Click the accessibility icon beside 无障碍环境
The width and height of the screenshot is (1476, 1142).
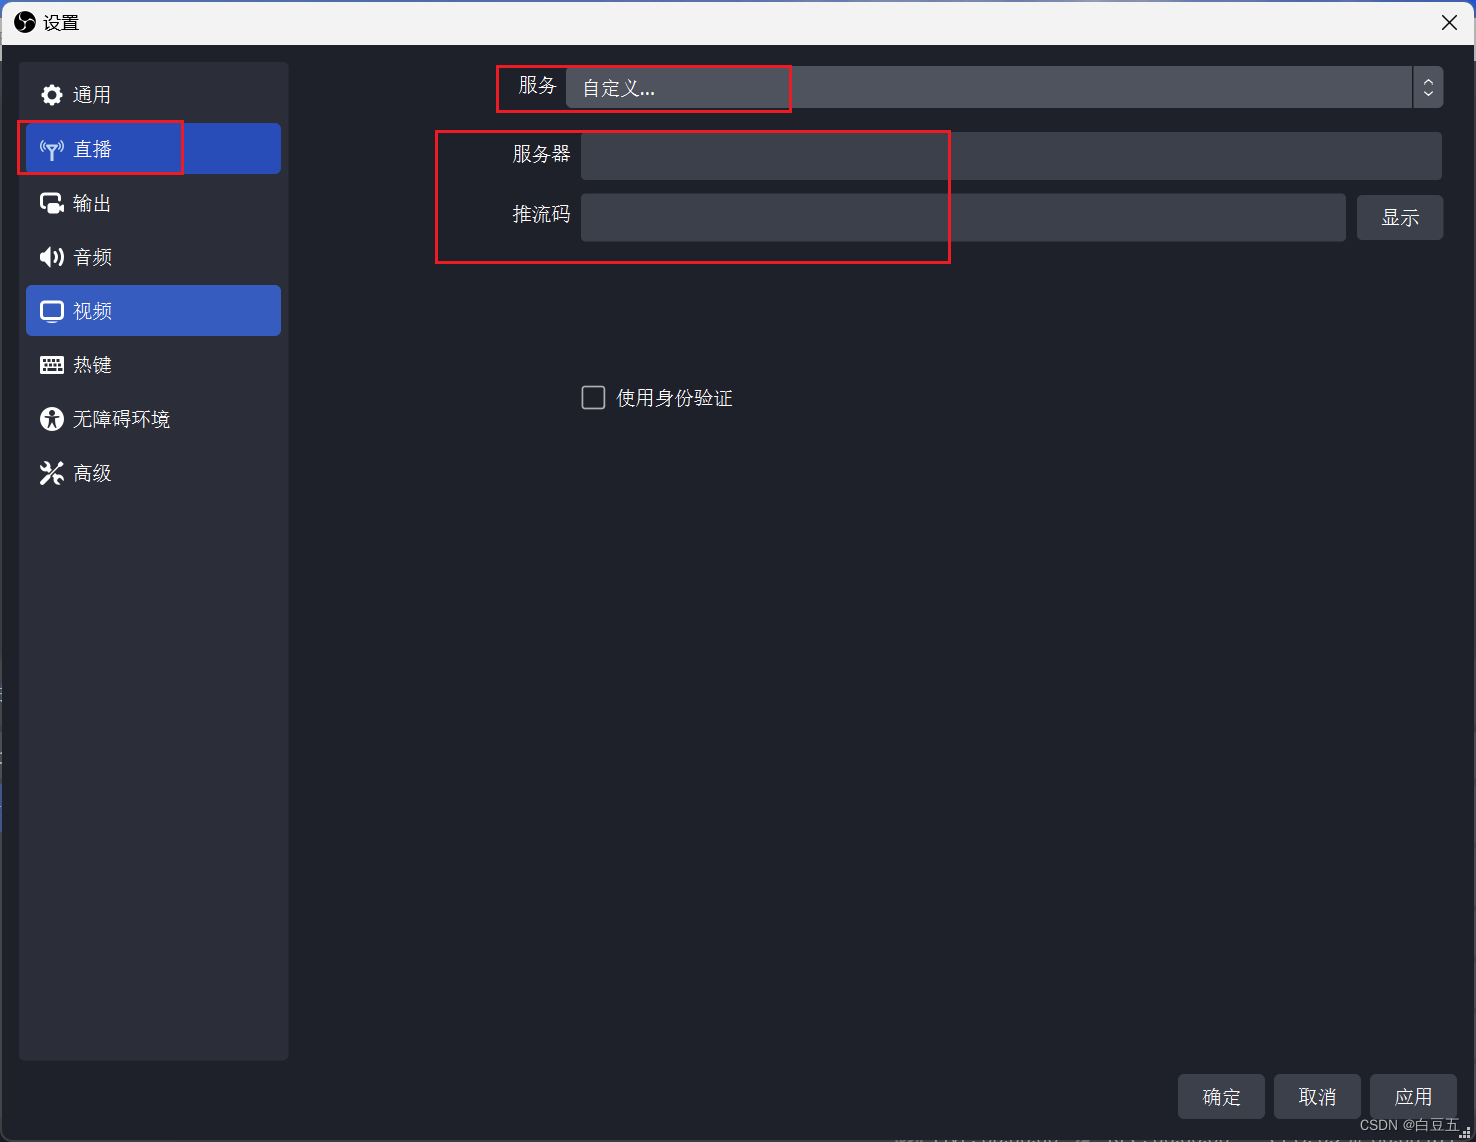pyautogui.click(x=52, y=419)
